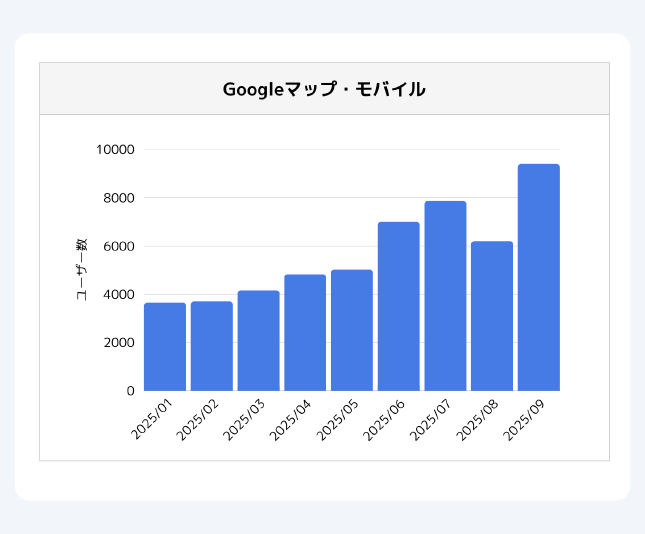Image resolution: width=645 pixels, height=534 pixels.
Task: Click the ユーザー数 y-axis label
Action: click(x=81, y=270)
